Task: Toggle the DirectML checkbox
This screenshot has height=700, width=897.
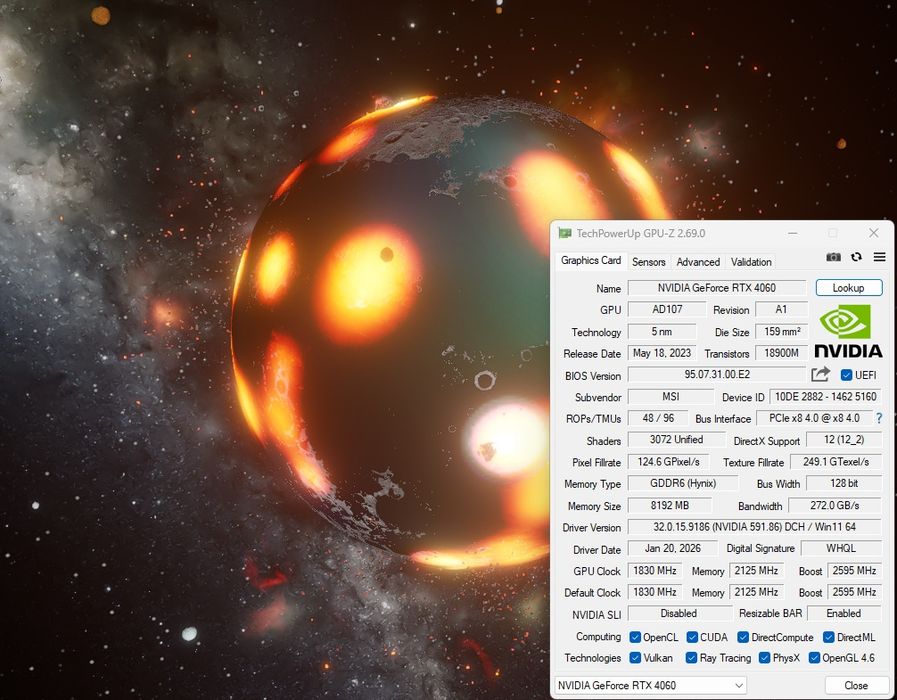Action: pyautogui.click(x=828, y=637)
